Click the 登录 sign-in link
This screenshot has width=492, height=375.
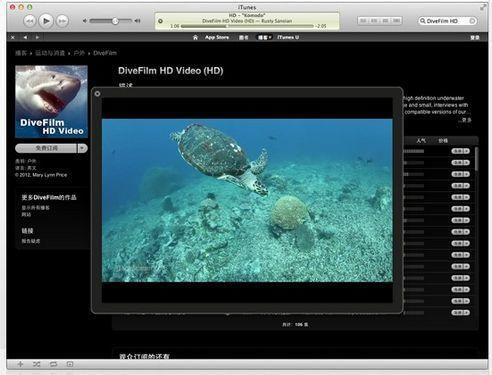tap(475, 37)
